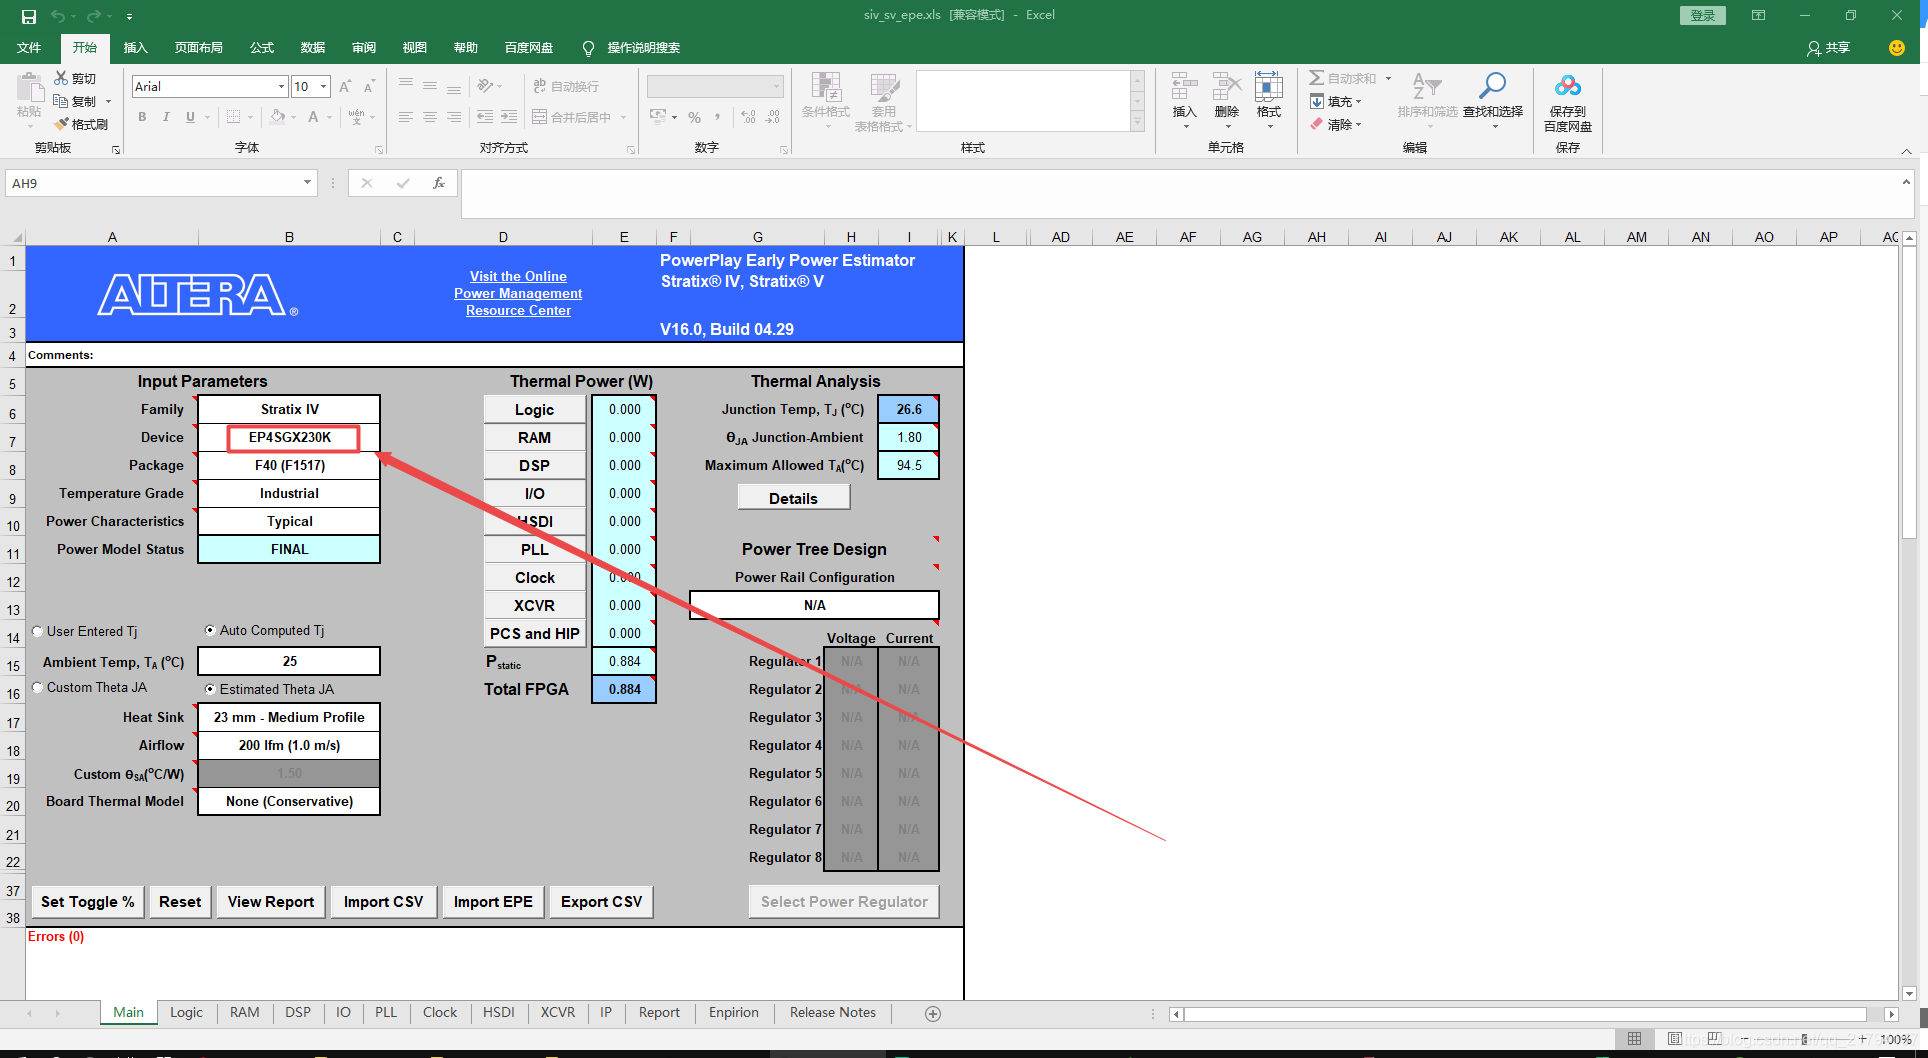The image size is (1928, 1058).
Task: Click the Save icon in the title bar
Action: 28,16
